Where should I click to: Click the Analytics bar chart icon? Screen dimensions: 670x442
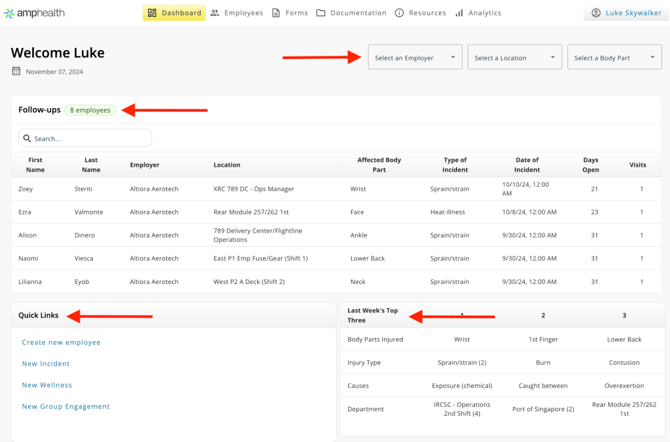click(x=459, y=13)
